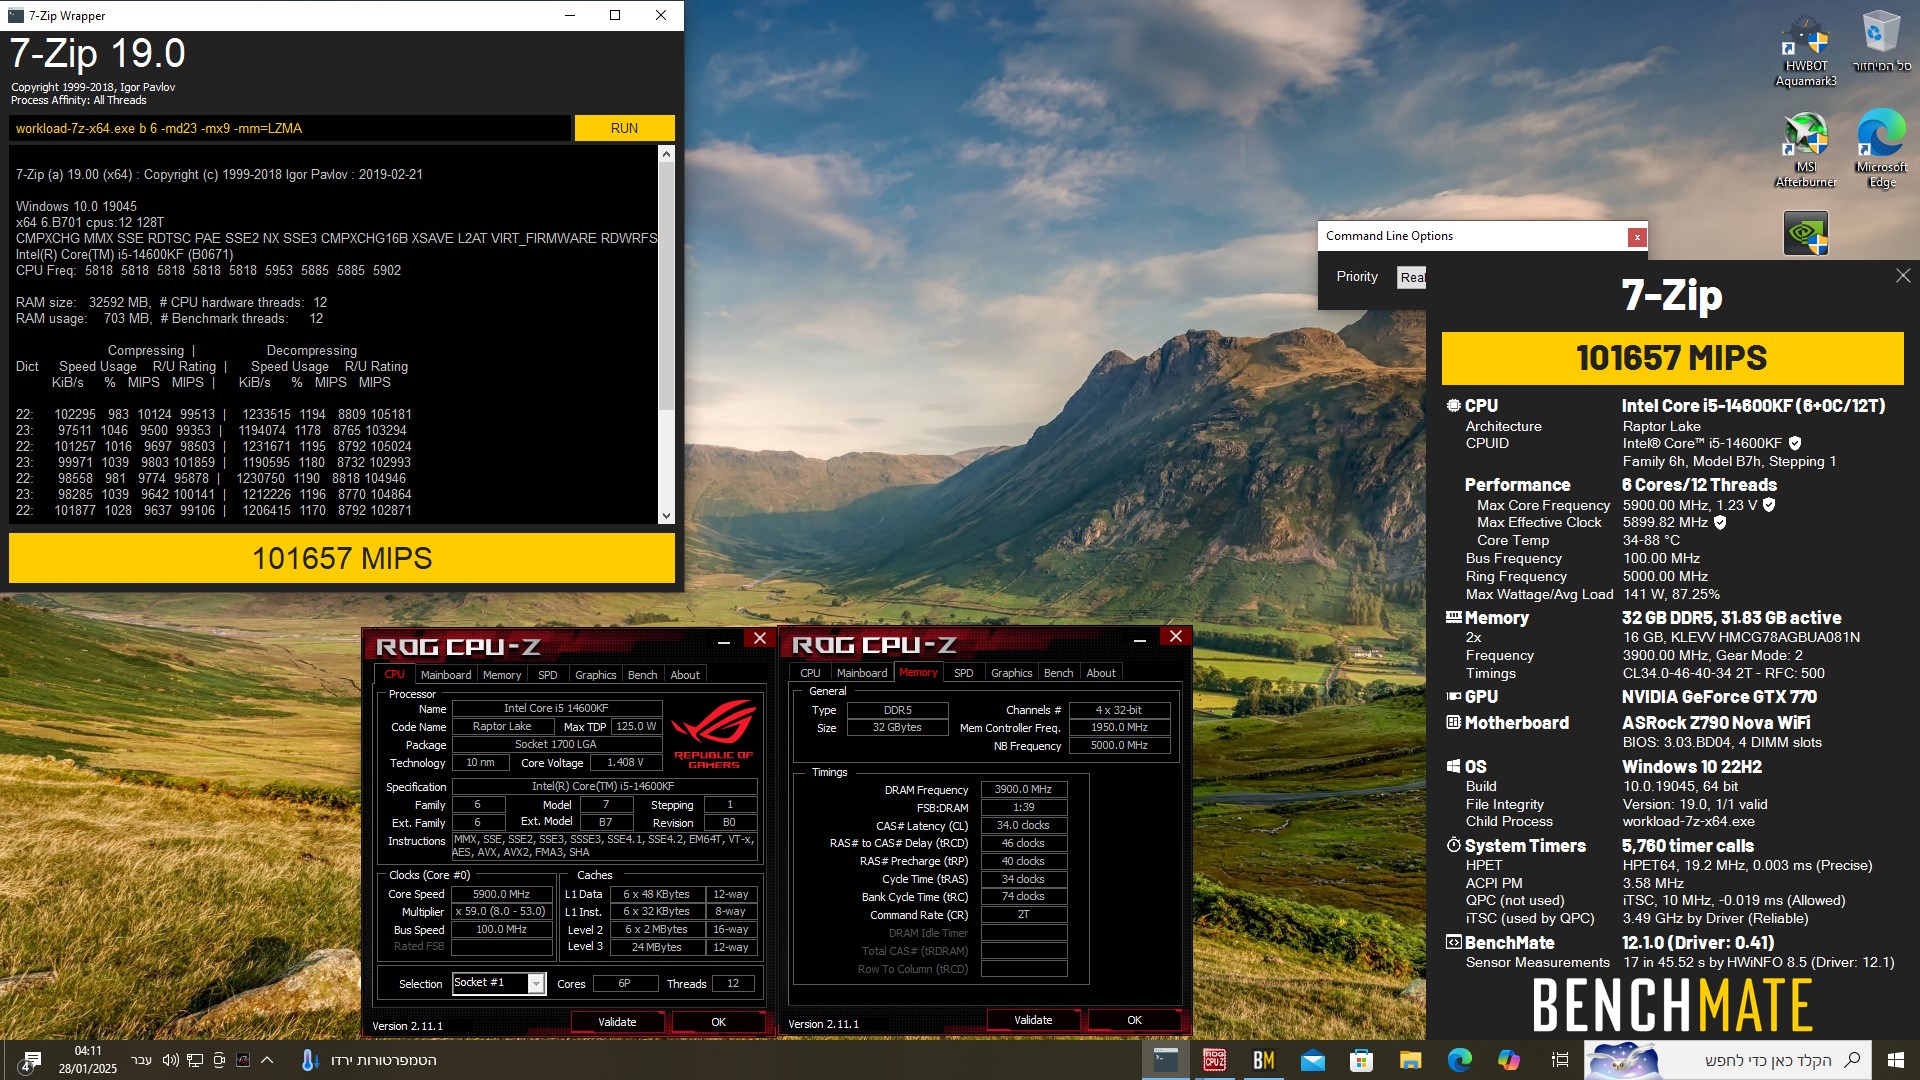
Task: Select Mainboard tab in right CPU-Z
Action: pyautogui.click(x=862, y=672)
